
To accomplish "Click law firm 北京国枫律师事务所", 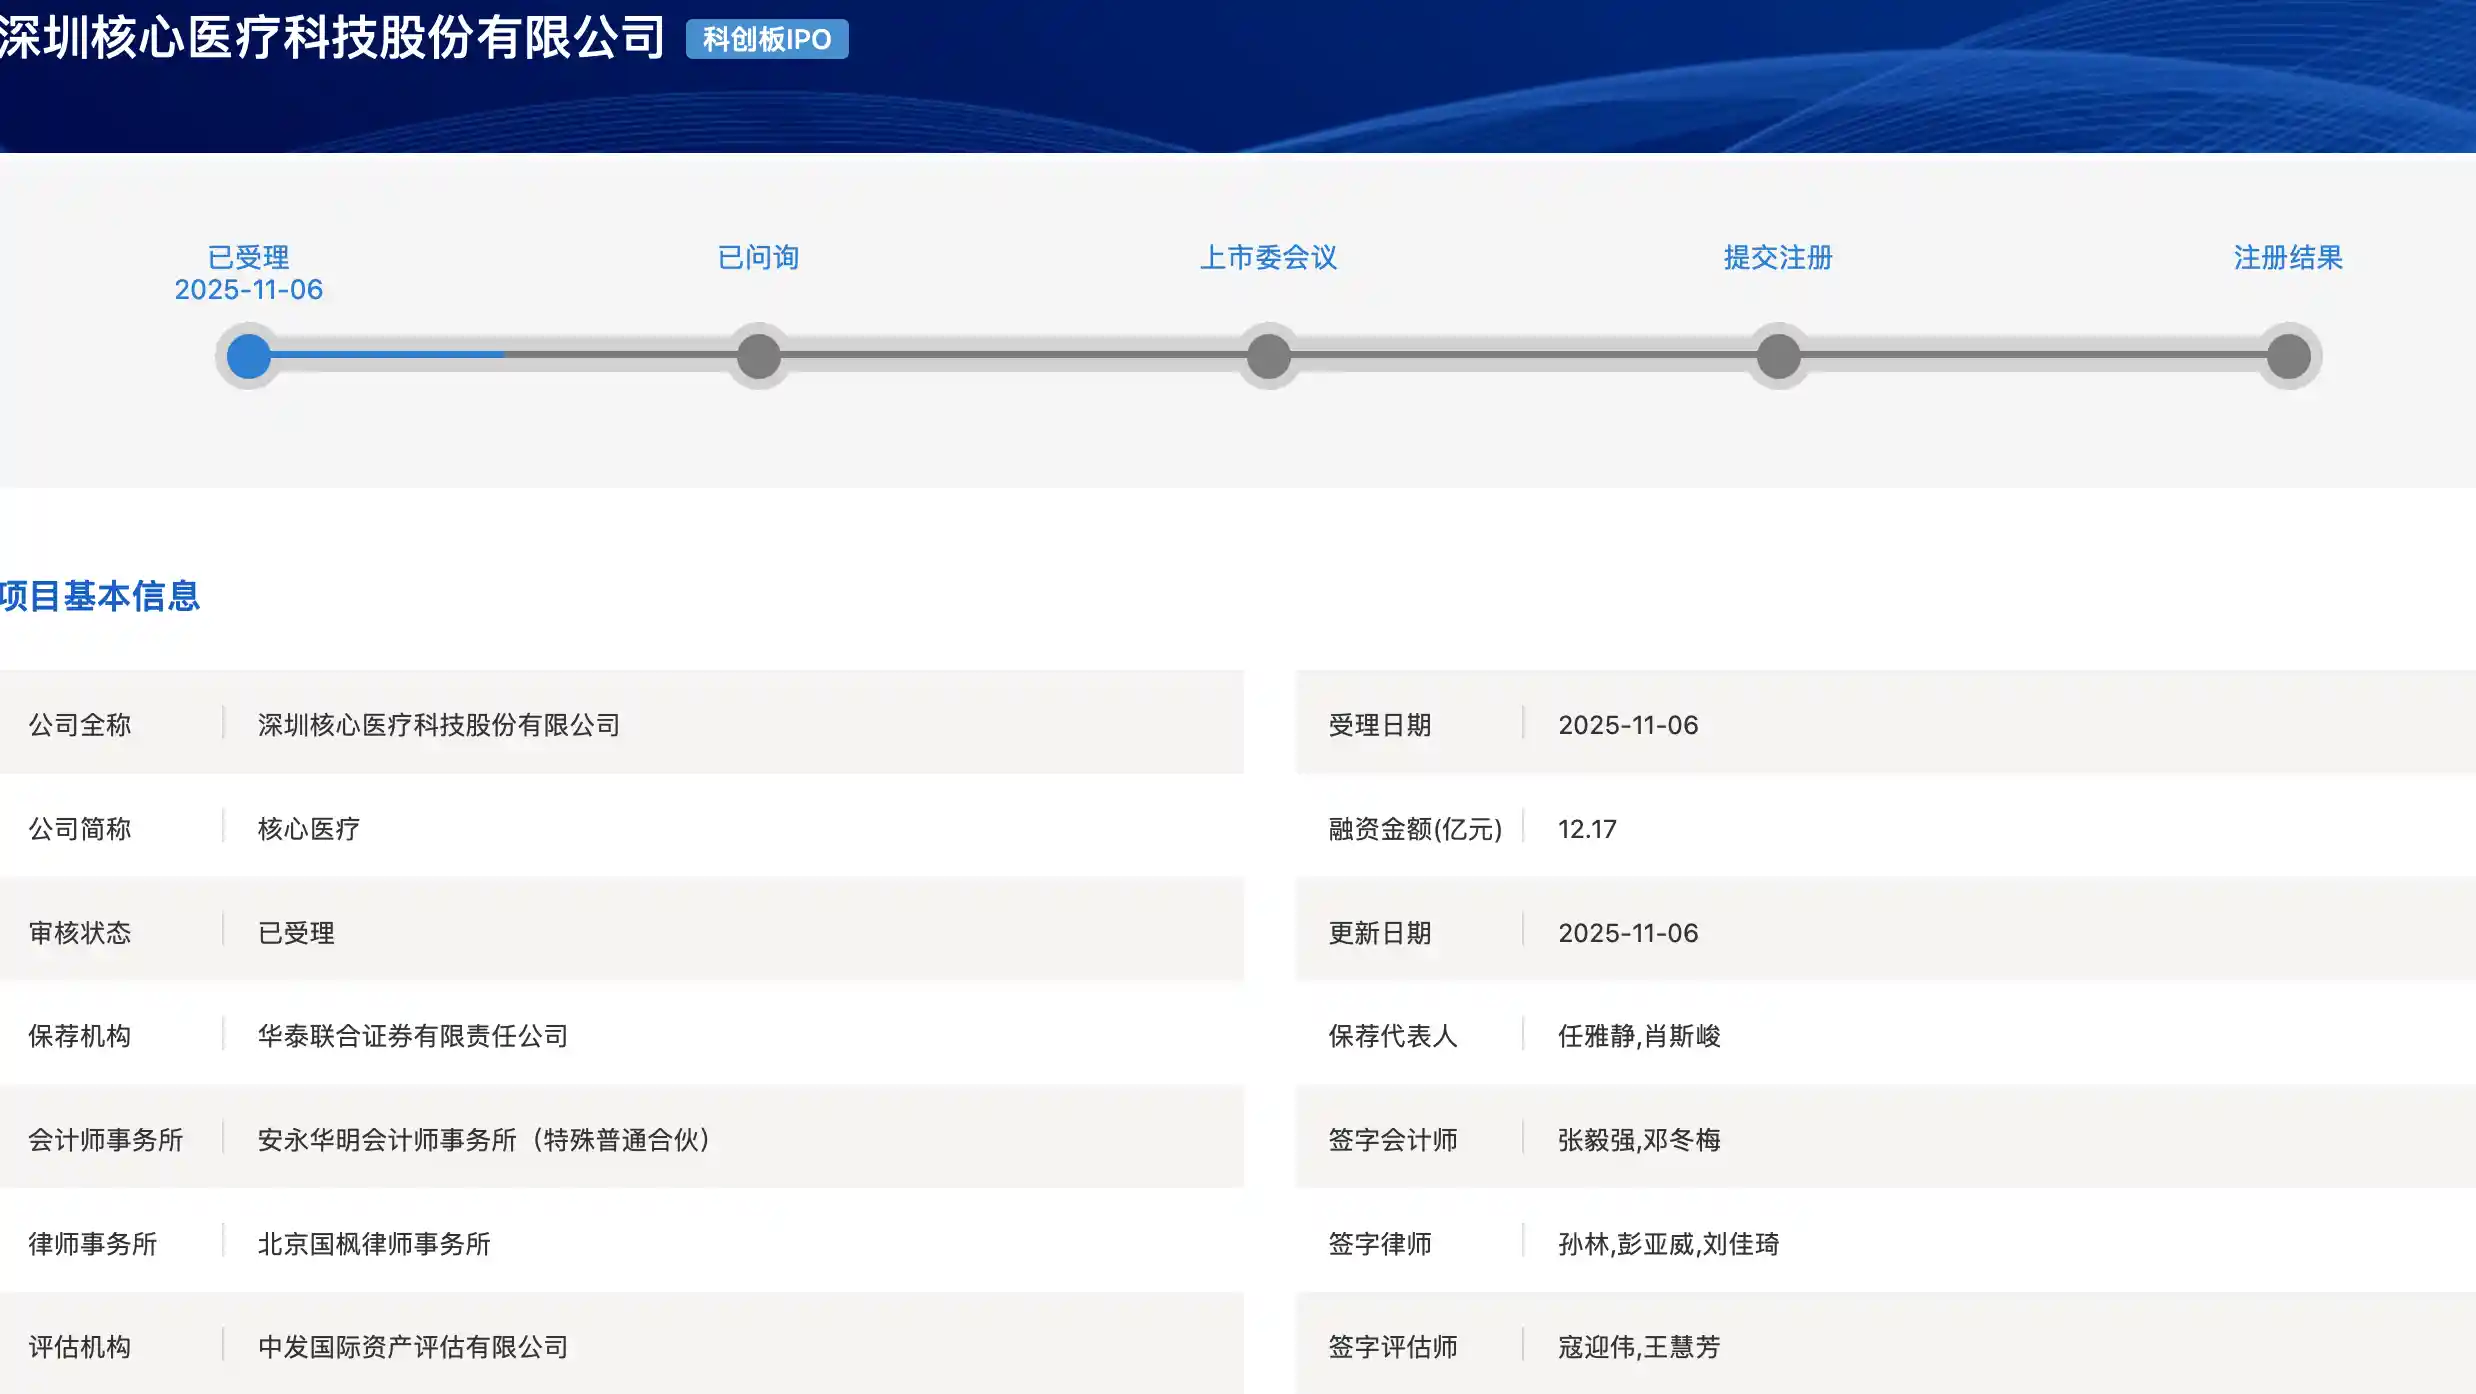I will coord(372,1244).
